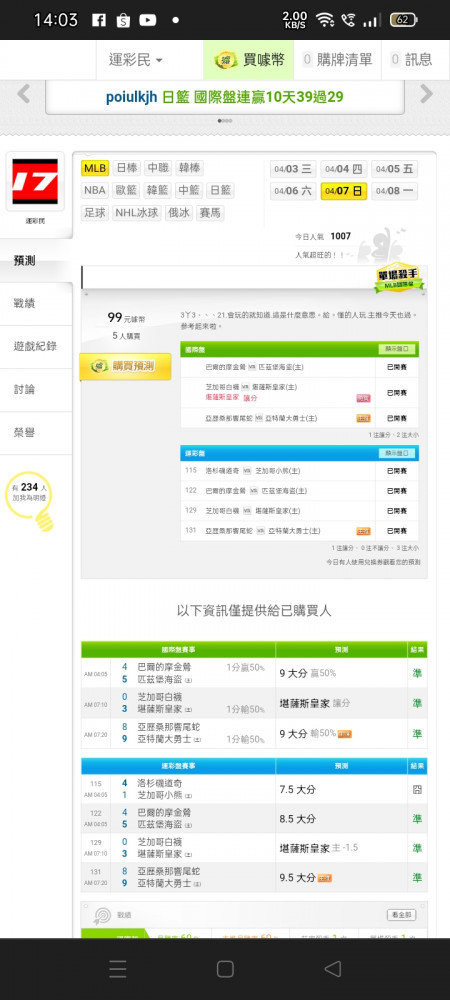Viewport: 450px width, 1000px height.
Task: Open the poiulkjh 日籃 banner headline
Action: click(224, 98)
